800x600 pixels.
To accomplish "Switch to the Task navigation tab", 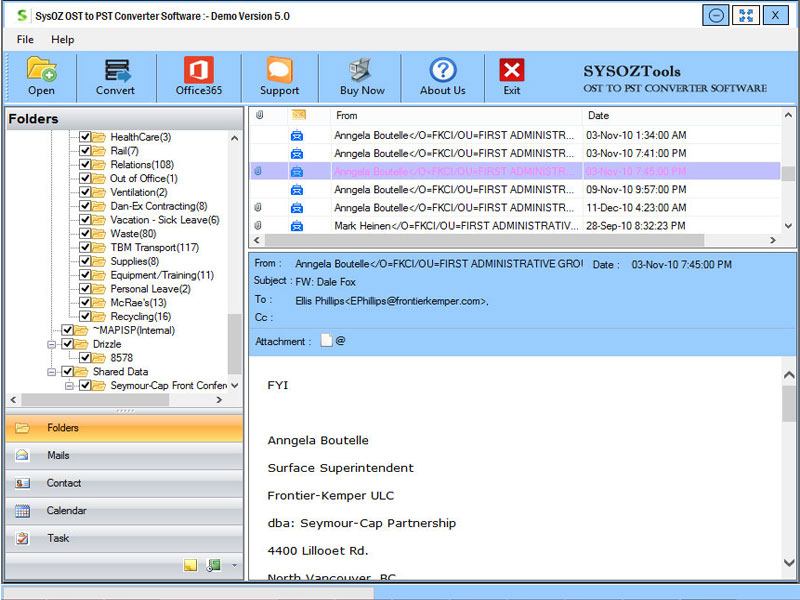I will (124, 538).
